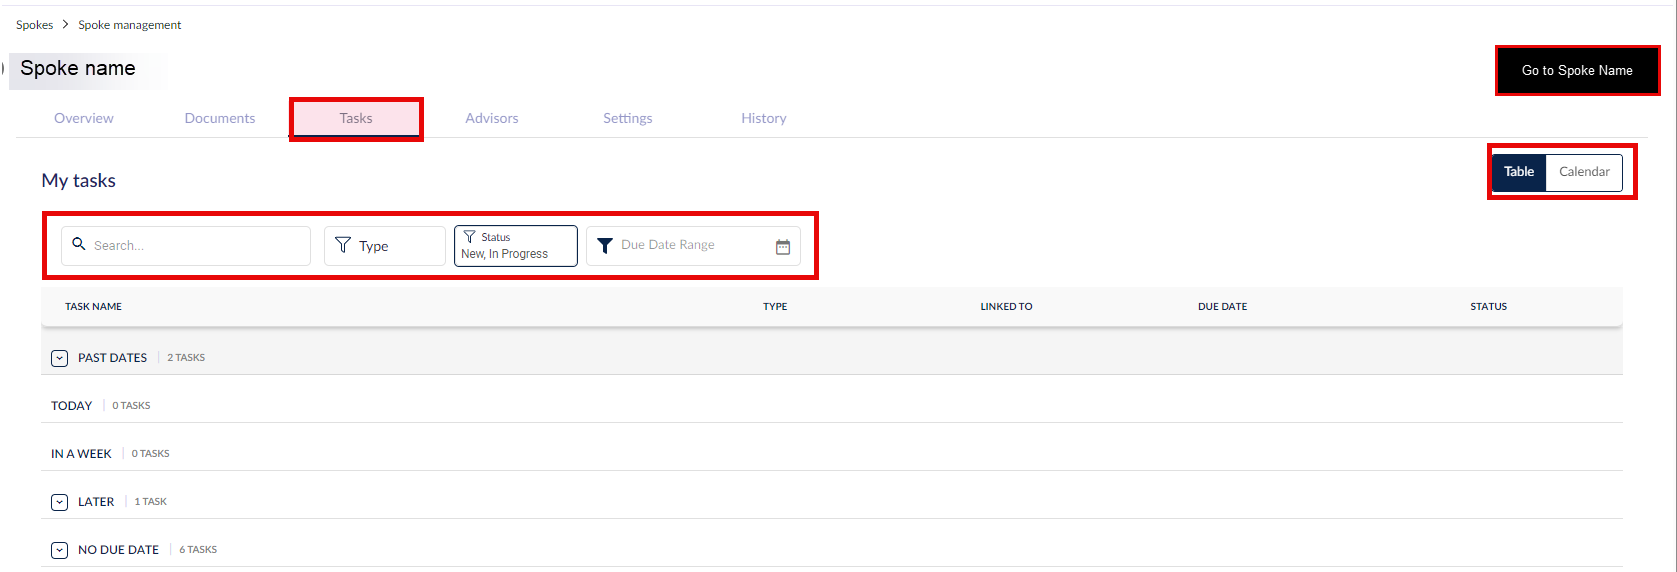This screenshot has height=572, width=1677.
Task: Sort by Task Name column header
Action: 94,307
